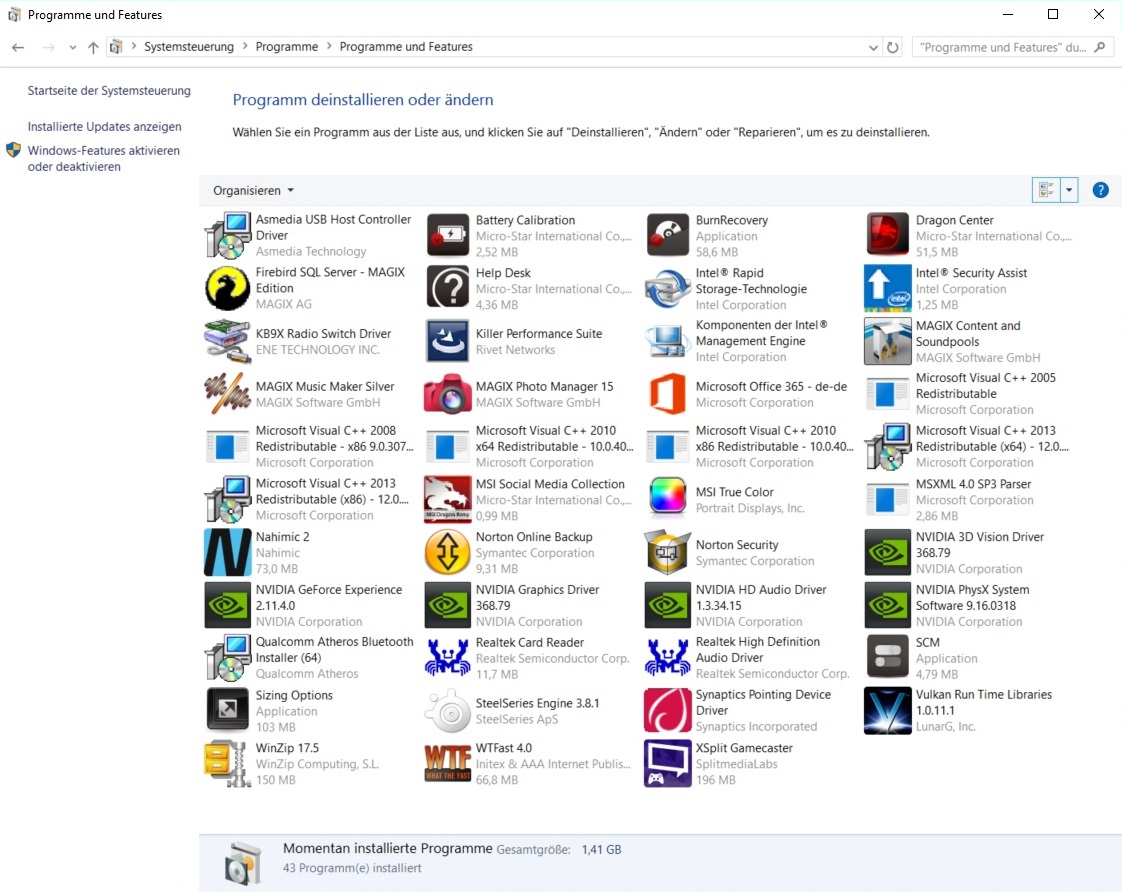Select Komponenten der Intel Management Engine entry
The image size is (1122, 892).
click(x=748, y=341)
